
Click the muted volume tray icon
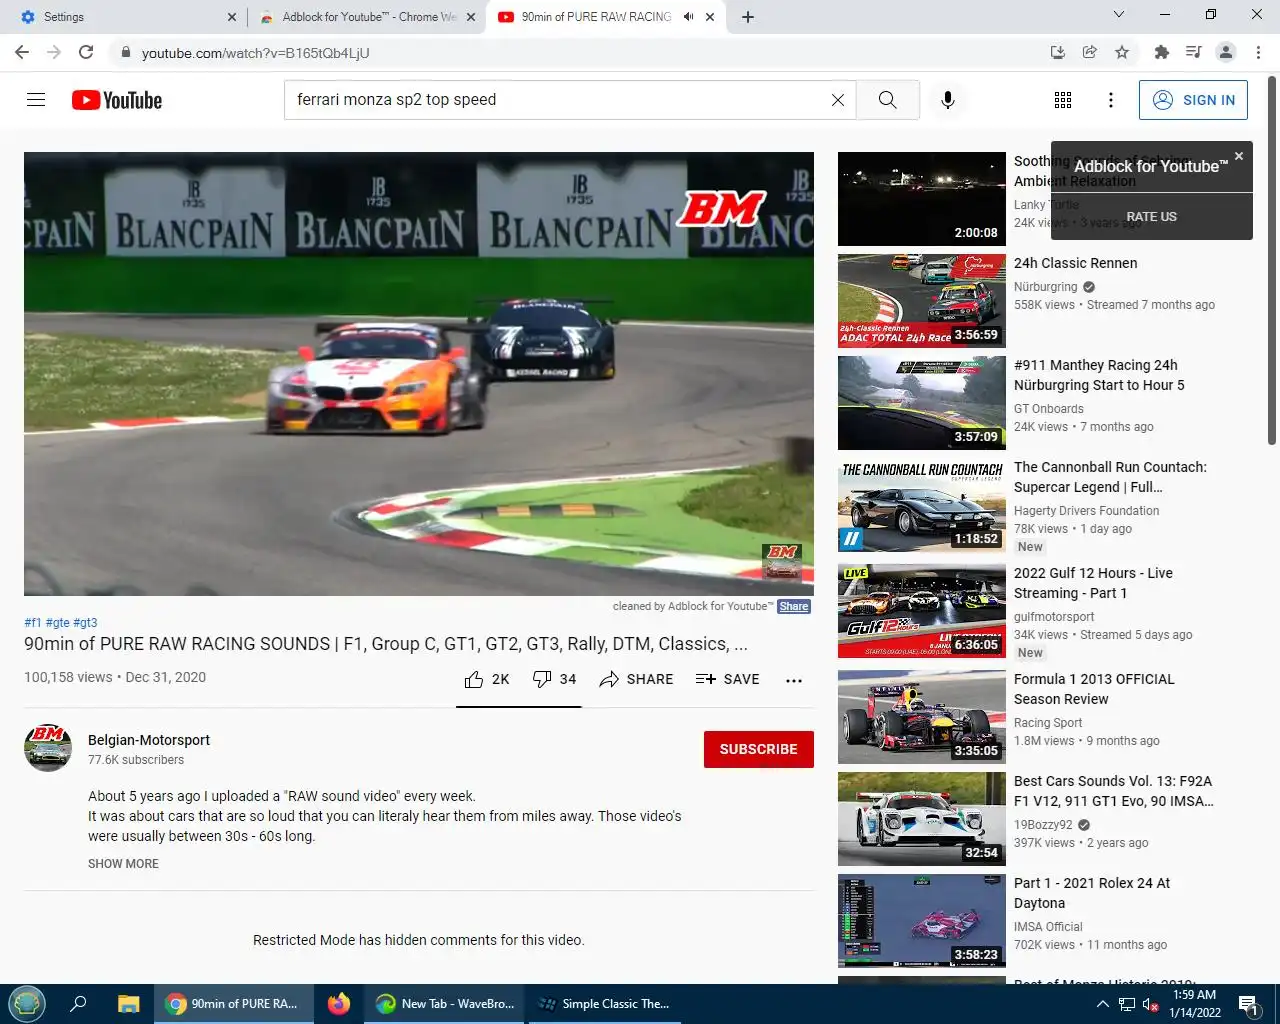tap(1151, 1005)
